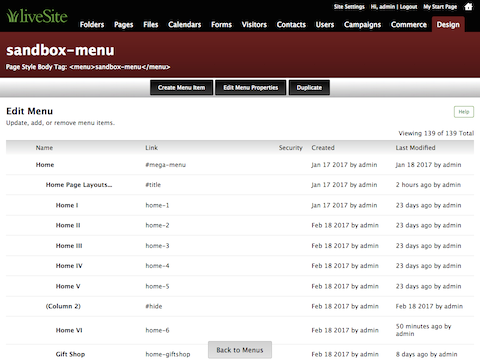Go to the Files tab
The height and width of the screenshot is (360, 480).
(x=151, y=25)
